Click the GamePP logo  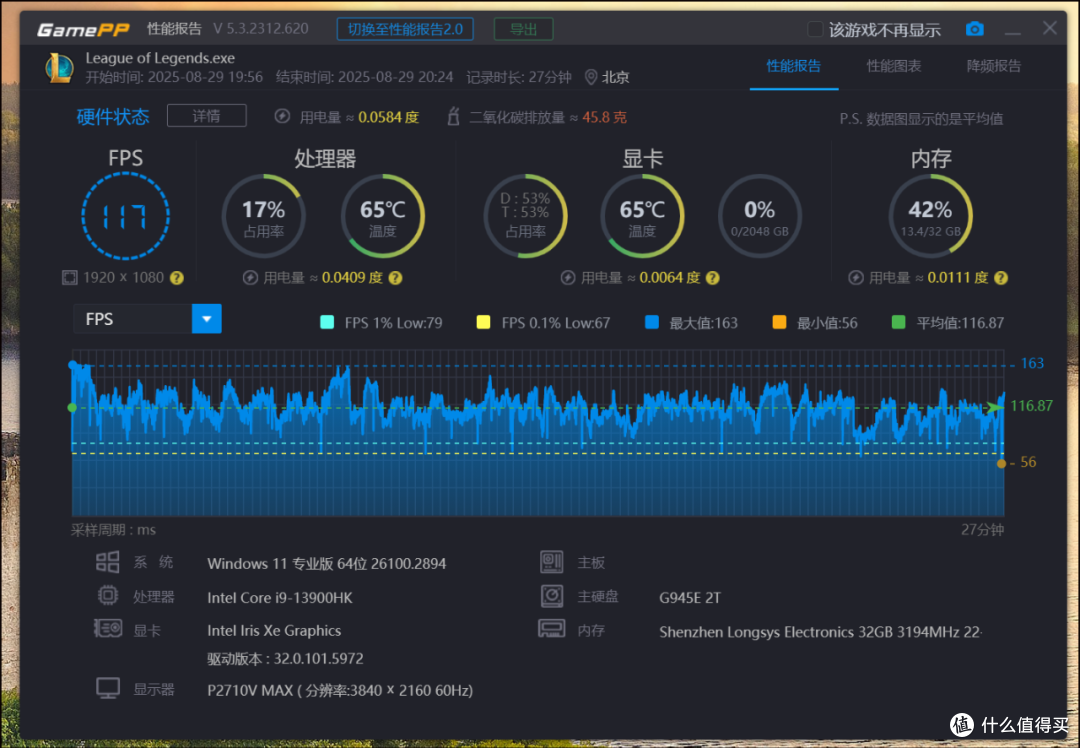click(x=83, y=30)
